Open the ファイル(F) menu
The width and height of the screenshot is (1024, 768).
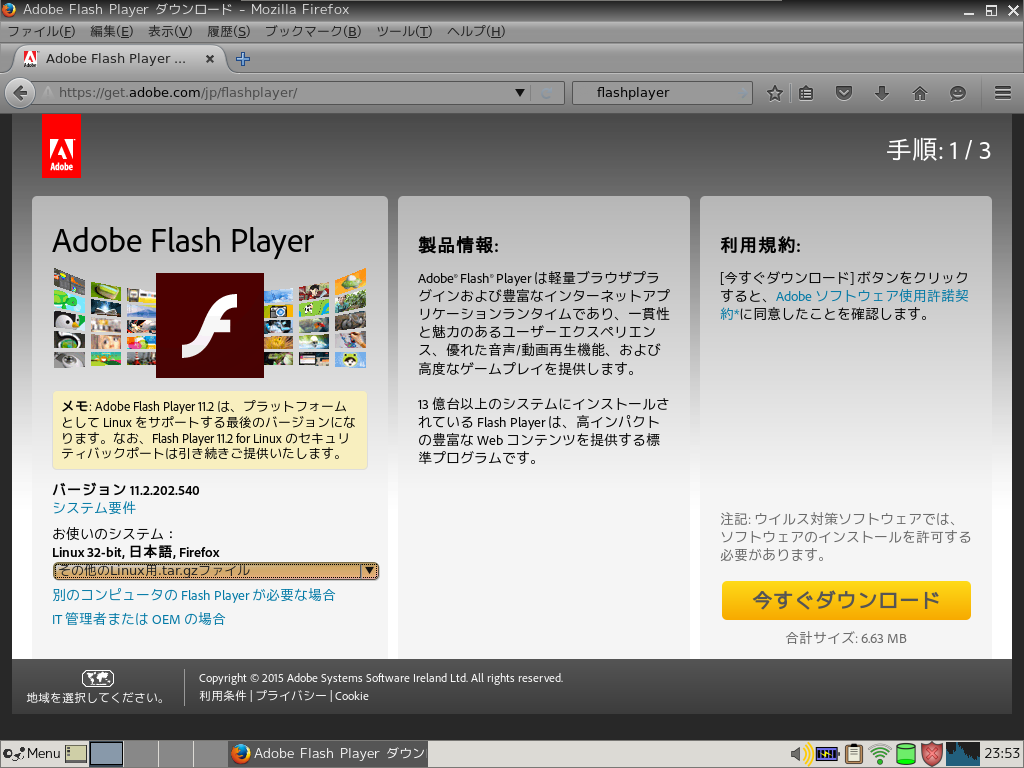(x=40, y=31)
